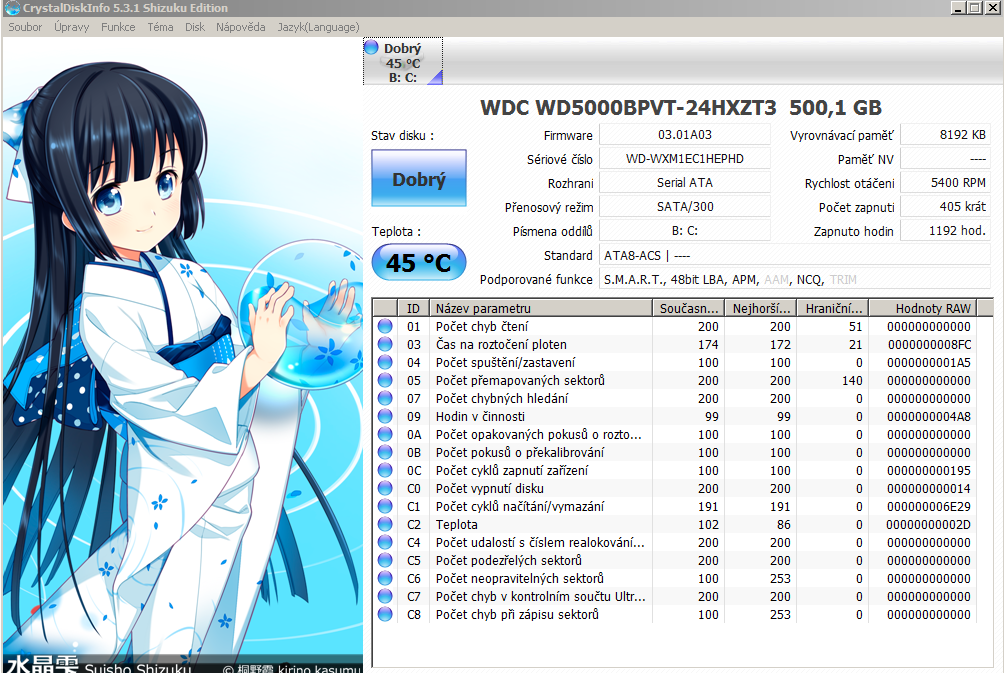The width and height of the screenshot is (1004, 673).
Task: Click the empty Paměť NV field
Action: (x=946, y=159)
